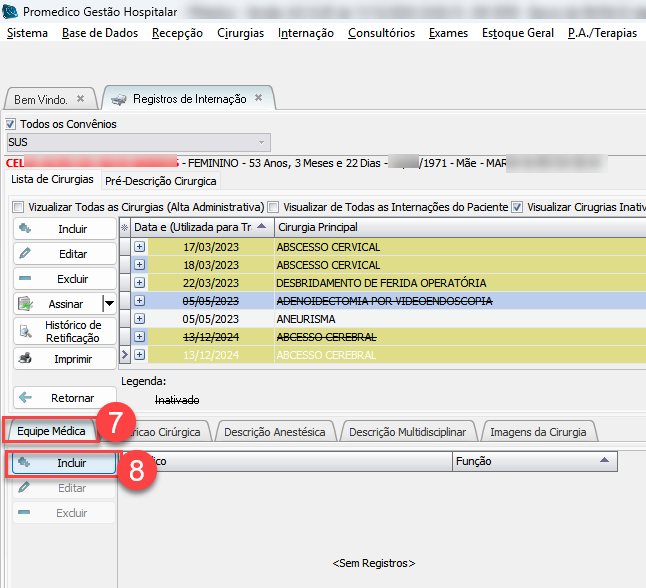This screenshot has width=646, height=588.
Task: Open the Cirurgias menu
Action: pyautogui.click(x=240, y=33)
